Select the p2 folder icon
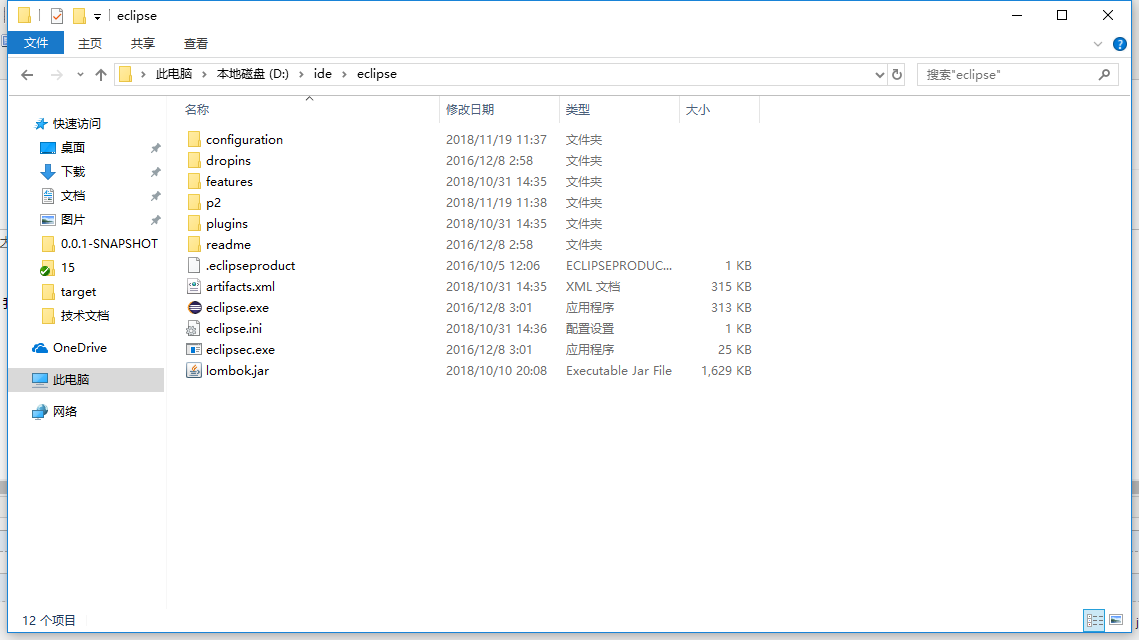Viewport: 1139px width, 640px height. pos(194,203)
